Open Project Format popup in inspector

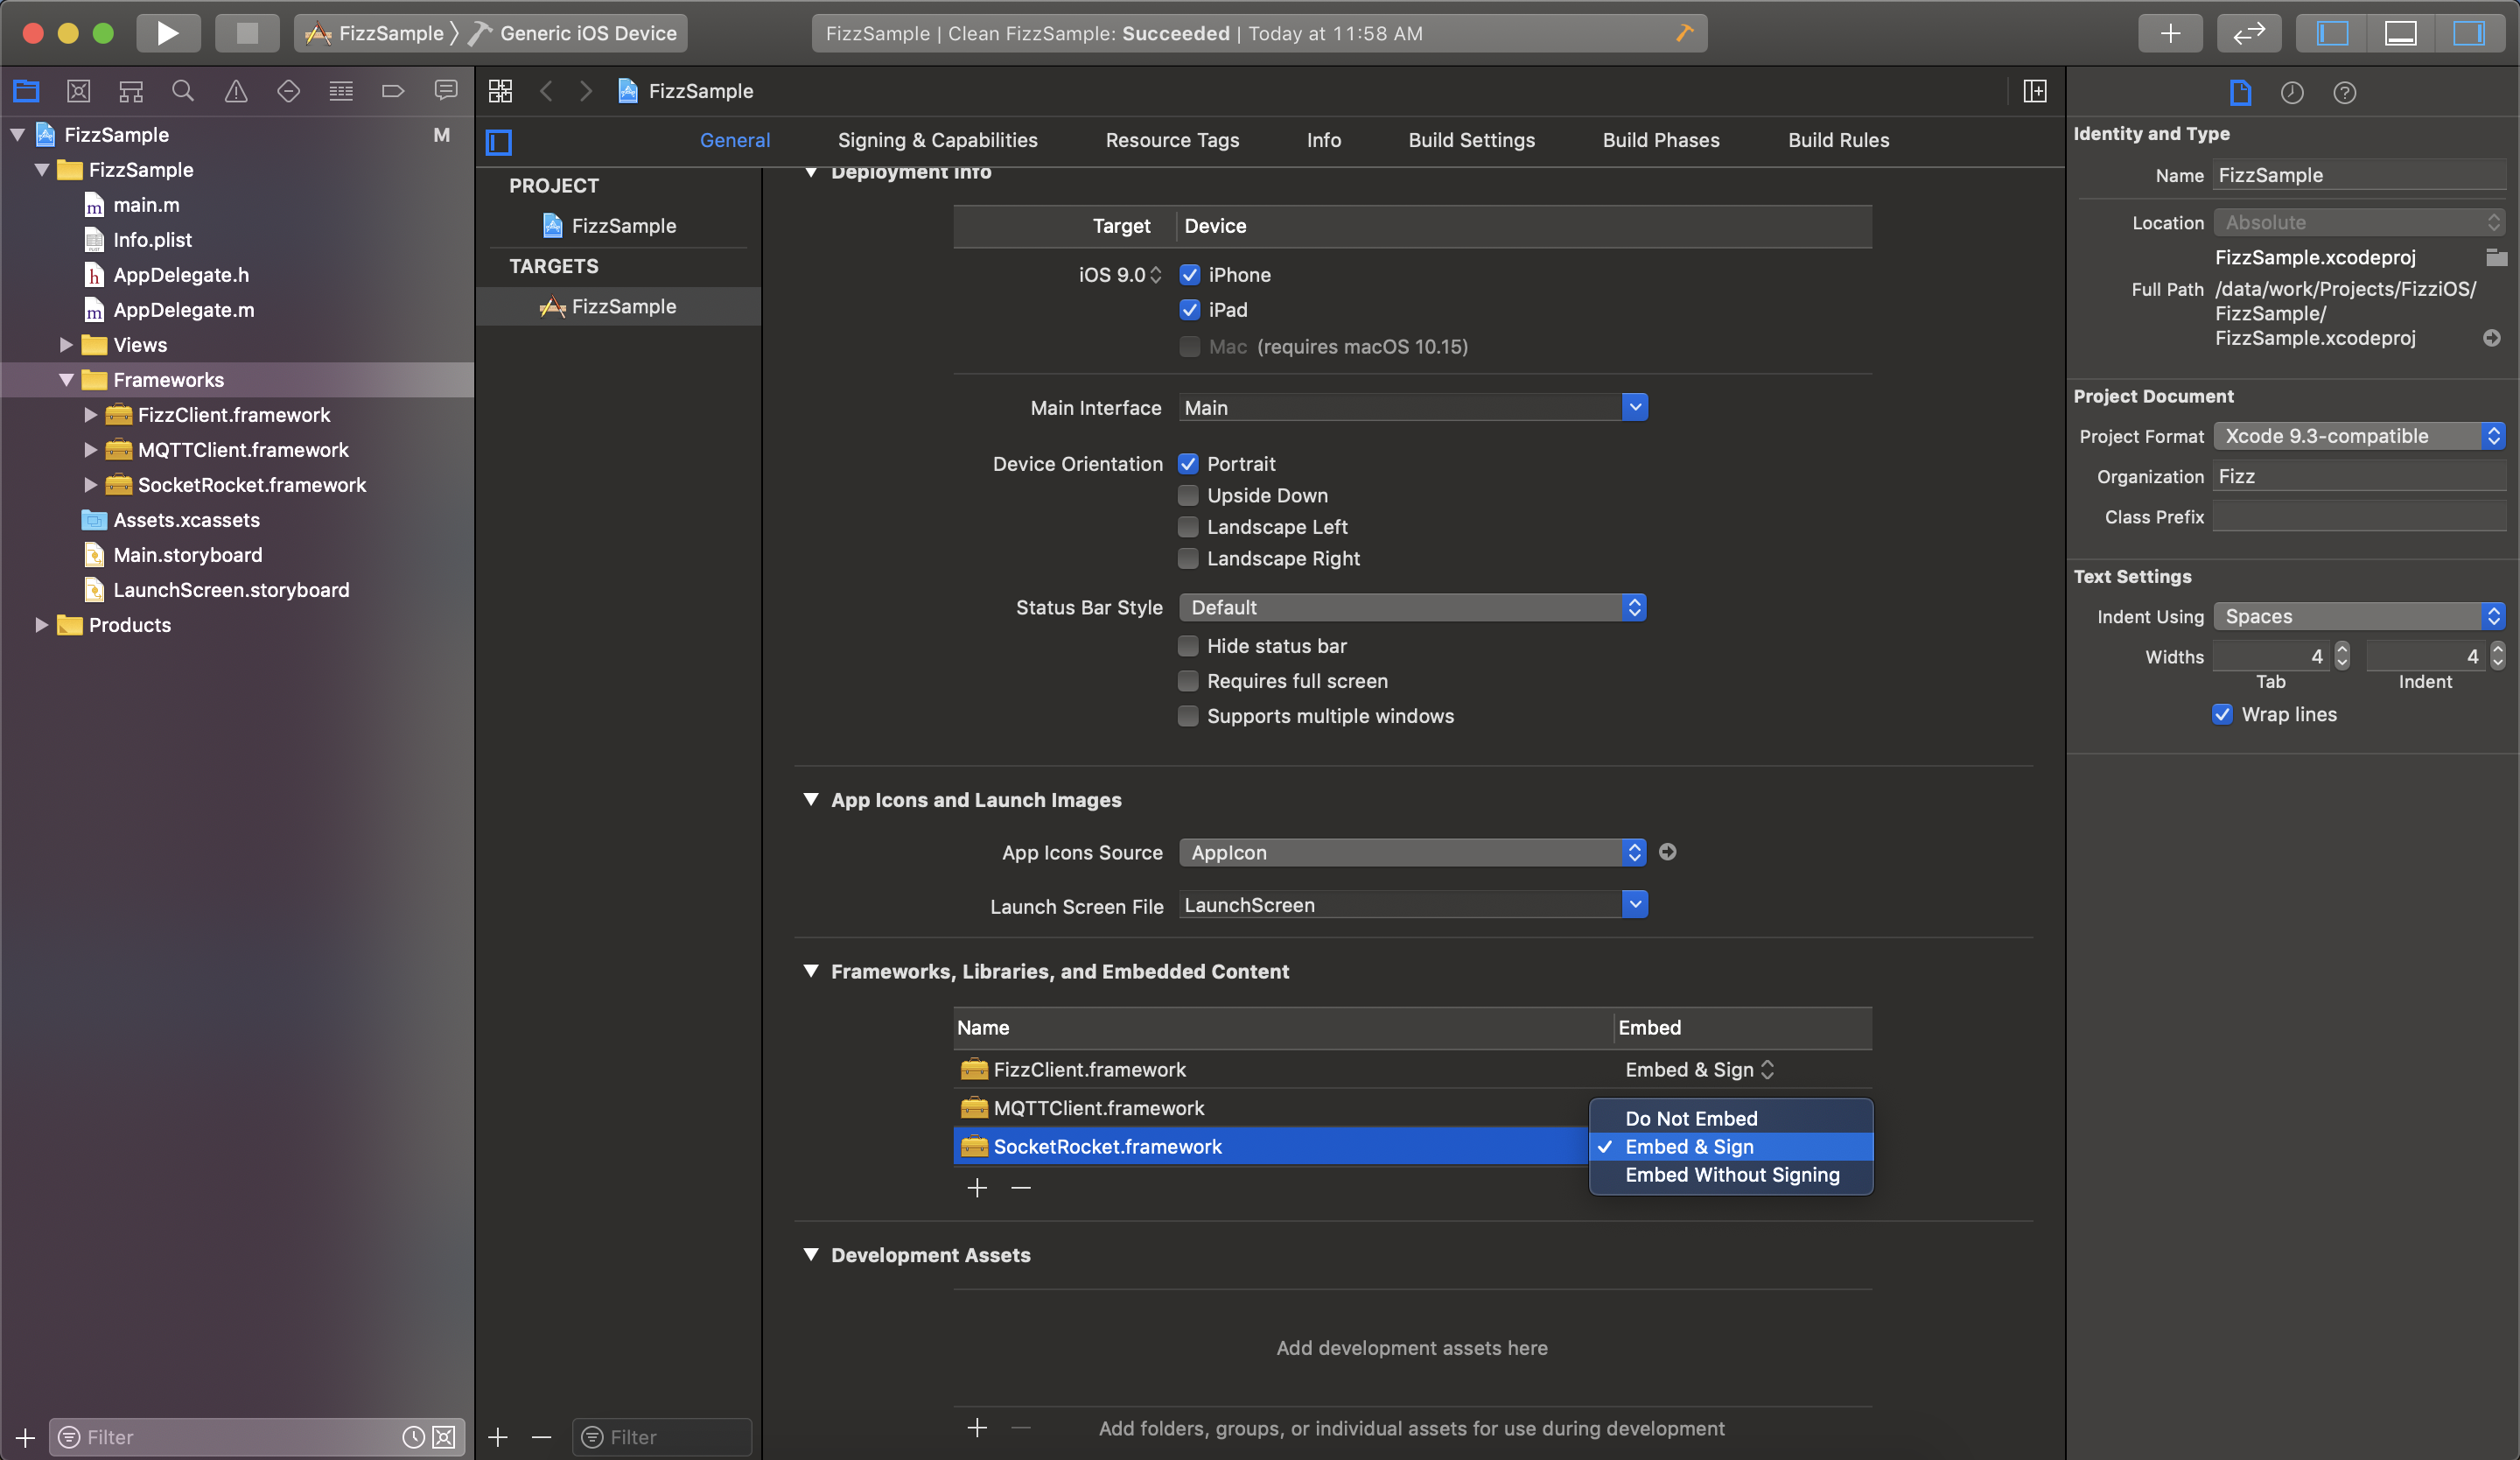coord(2359,436)
